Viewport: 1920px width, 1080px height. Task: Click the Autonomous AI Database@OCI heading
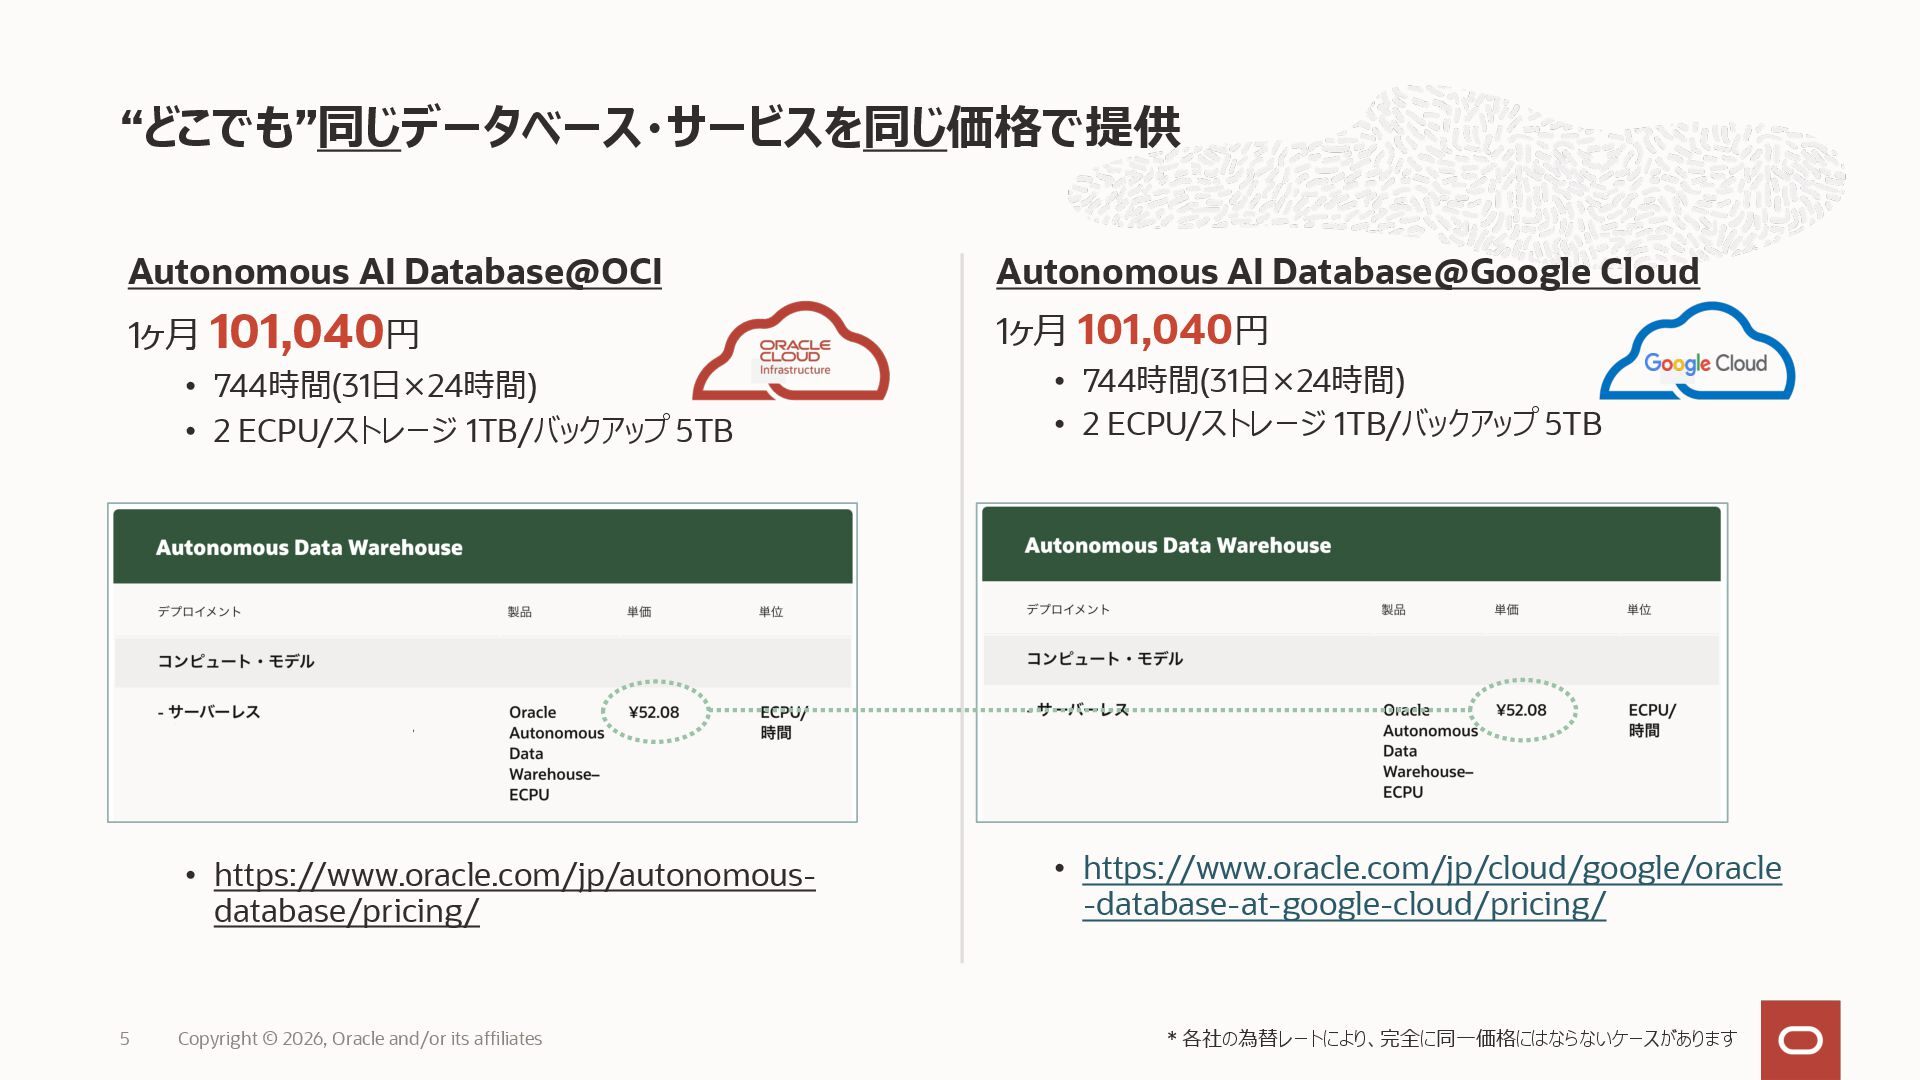[395, 272]
